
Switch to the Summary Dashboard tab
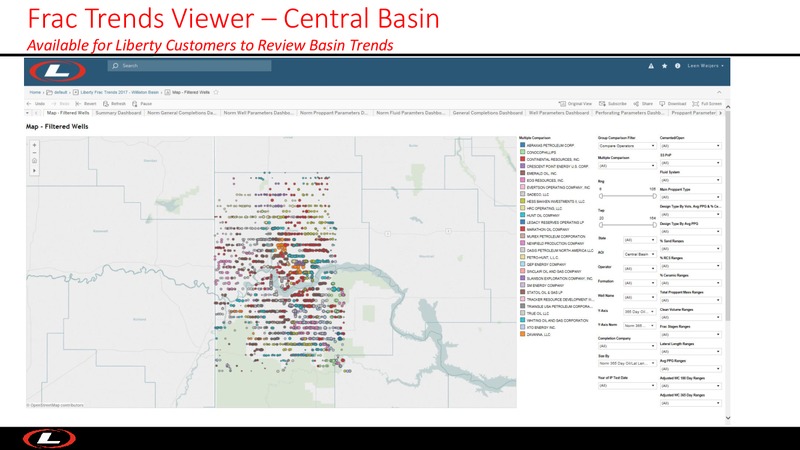pyautogui.click(x=118, y=113)
